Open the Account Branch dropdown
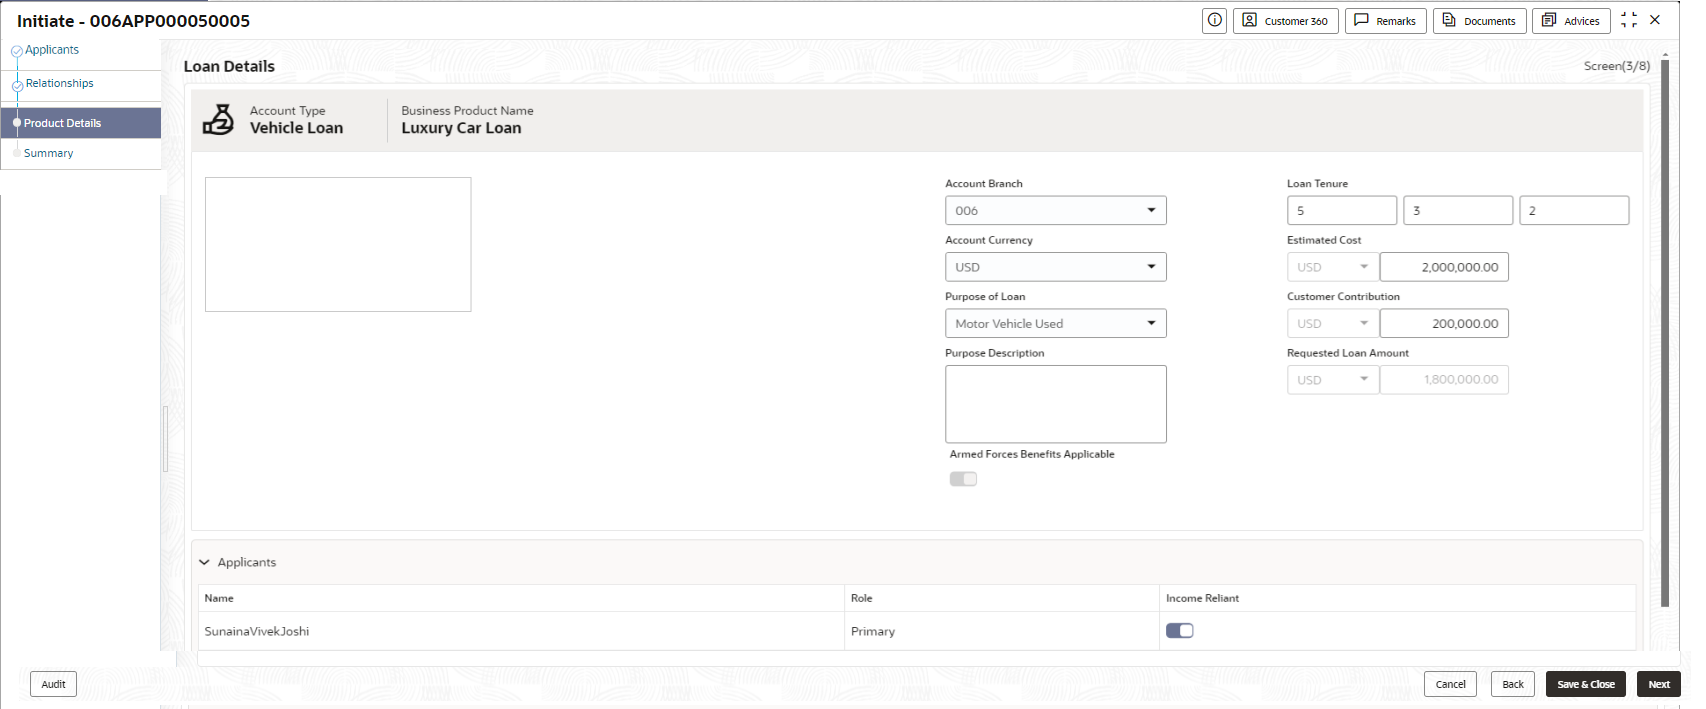The height and width of the screenshot is (709, 1706). (x=1056, y=210)
